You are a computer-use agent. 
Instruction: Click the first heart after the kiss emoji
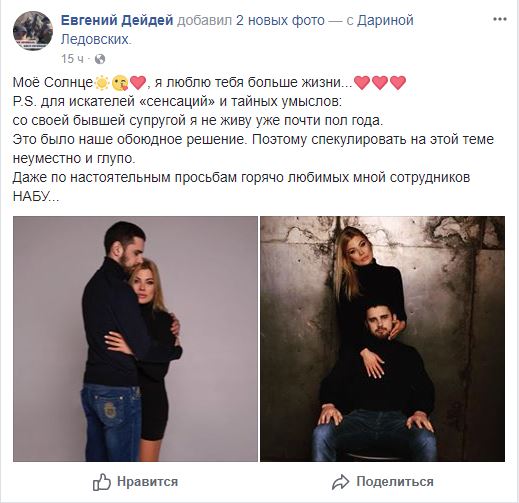tap(138, 83)
